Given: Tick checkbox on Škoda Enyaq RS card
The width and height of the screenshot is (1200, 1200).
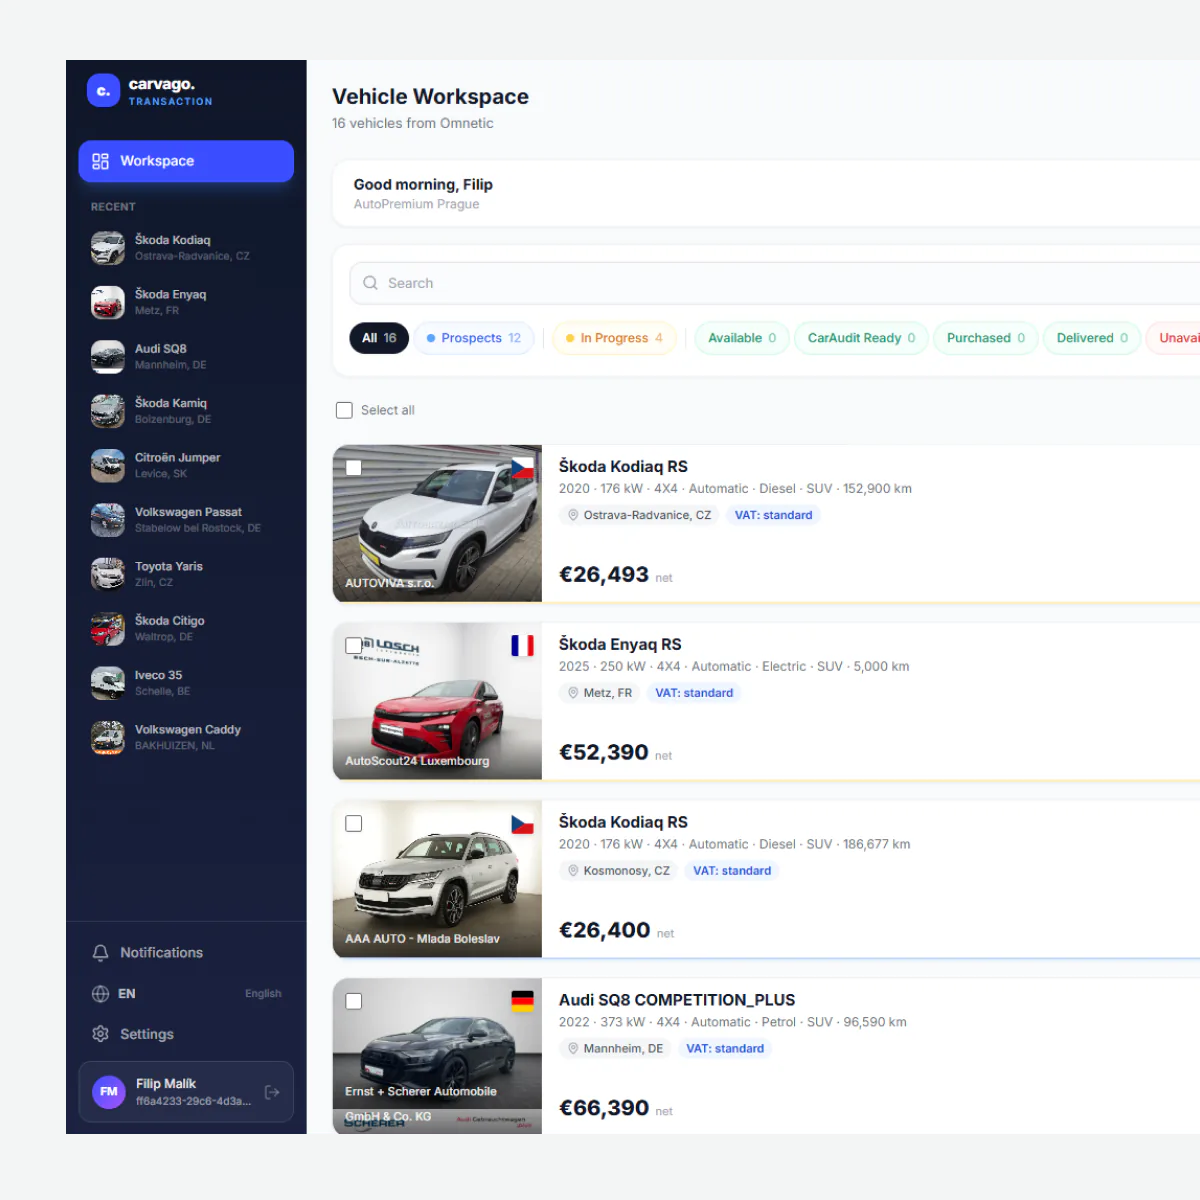Looking at the screenshot, I should coord(354,646).
